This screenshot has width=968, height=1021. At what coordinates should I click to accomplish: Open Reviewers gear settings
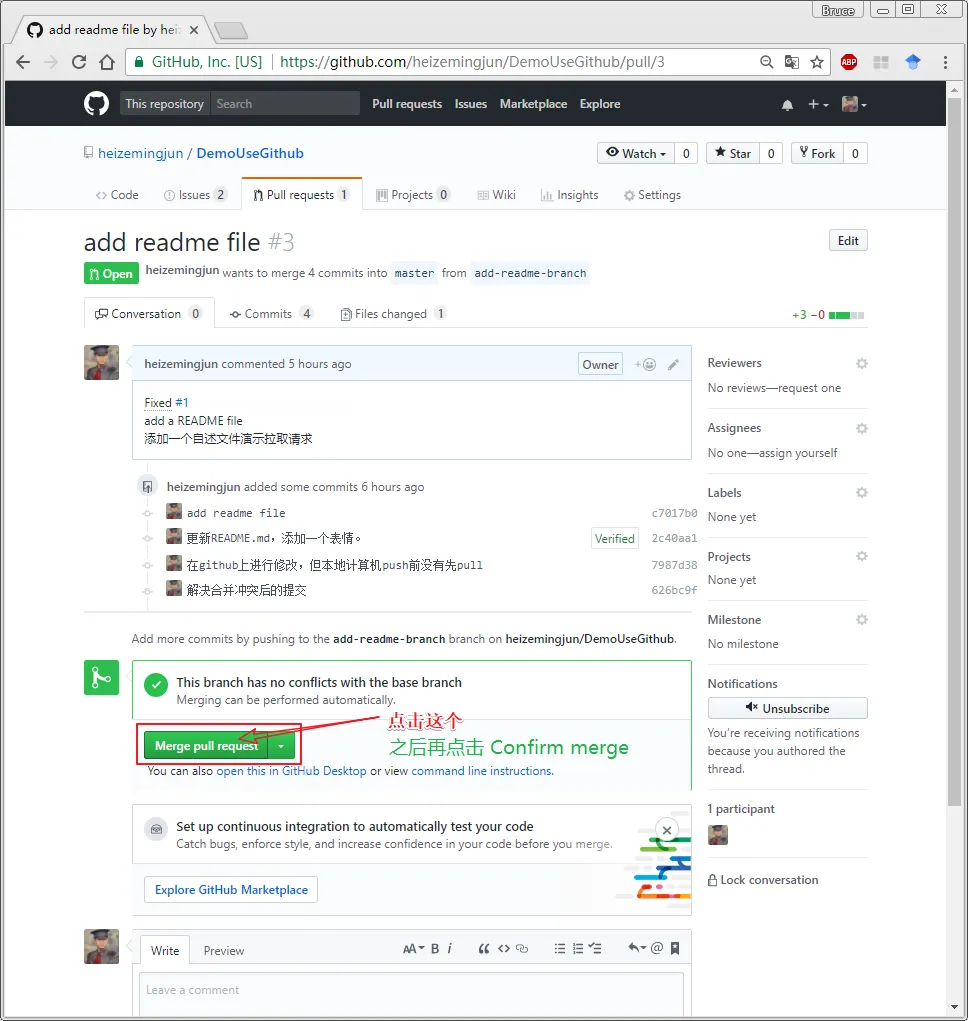point(862,363)
